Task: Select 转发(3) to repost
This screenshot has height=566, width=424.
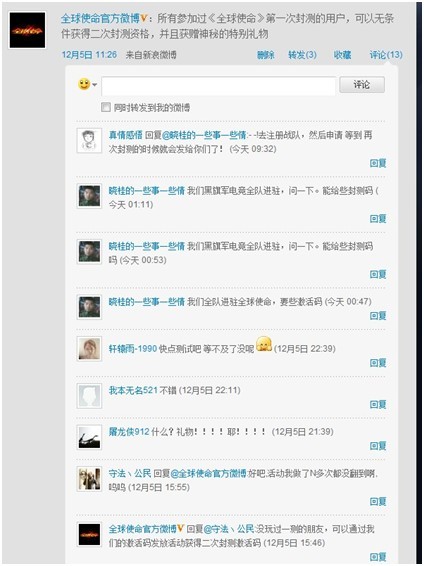Action: coord(302,55)
